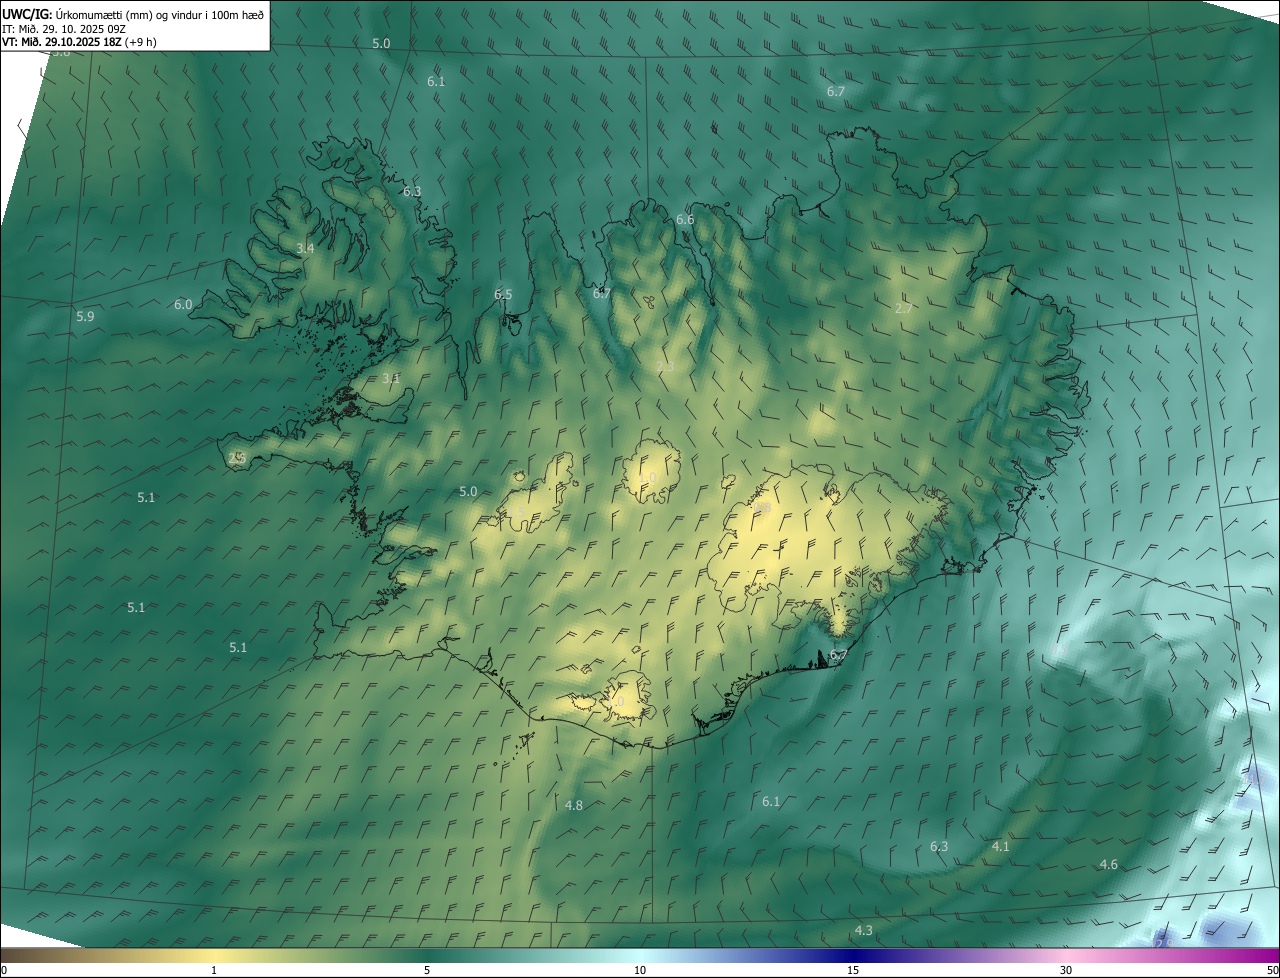Click the 6.6 value on the map
This screenshot has height=978, width=1280.
click(685, 219)
